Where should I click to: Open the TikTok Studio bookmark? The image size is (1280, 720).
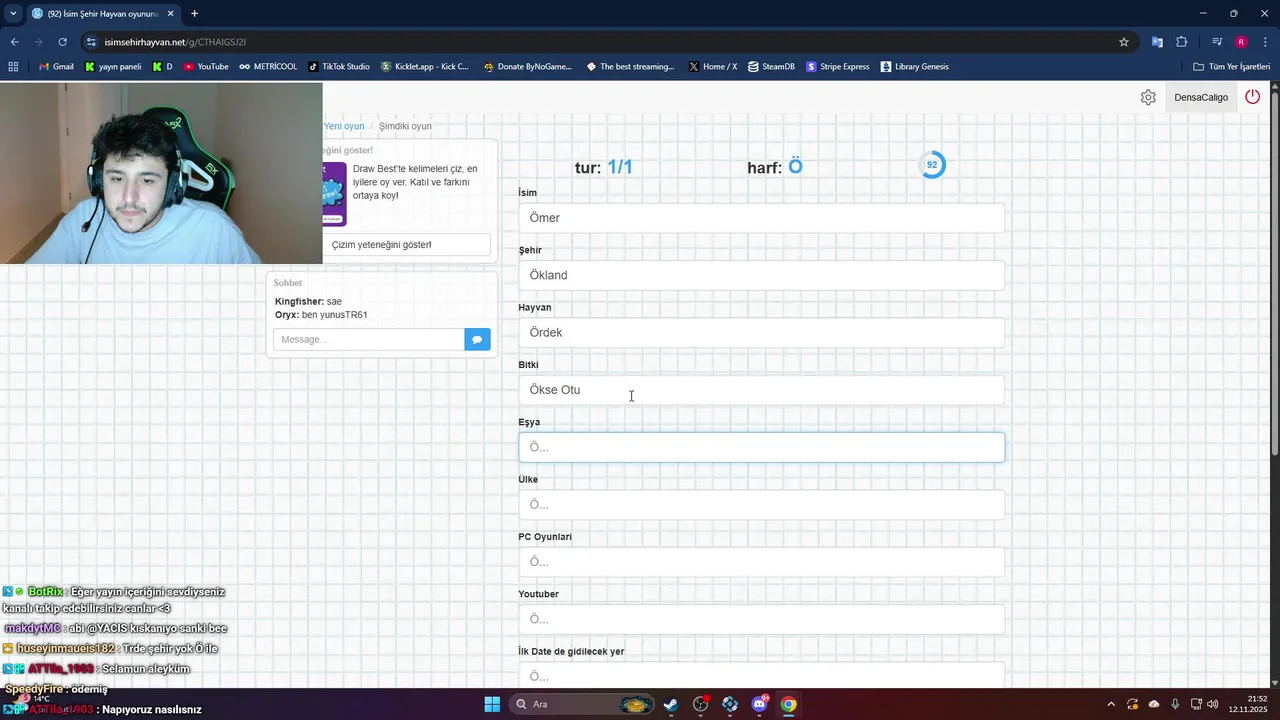point(339,67)
